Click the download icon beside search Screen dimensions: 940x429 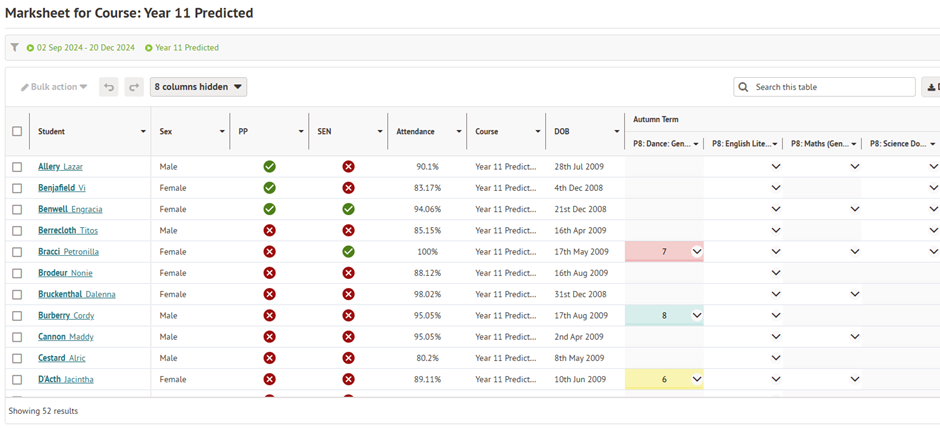pos(931,87)
